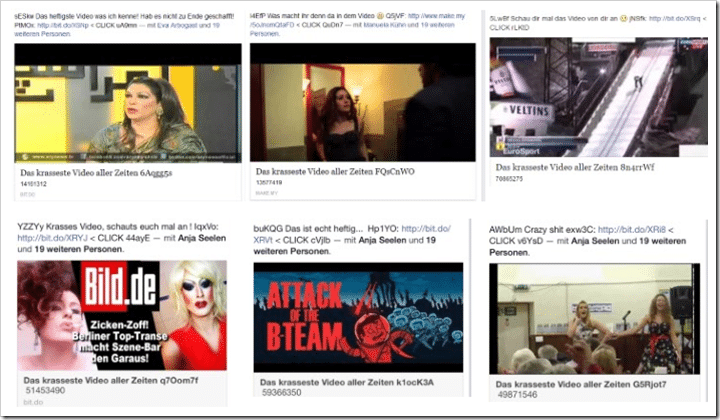Click title 'Das krasseste Video aller Zeiten k1ocK3A'
The image size is (720, 420).
point(347,382)
